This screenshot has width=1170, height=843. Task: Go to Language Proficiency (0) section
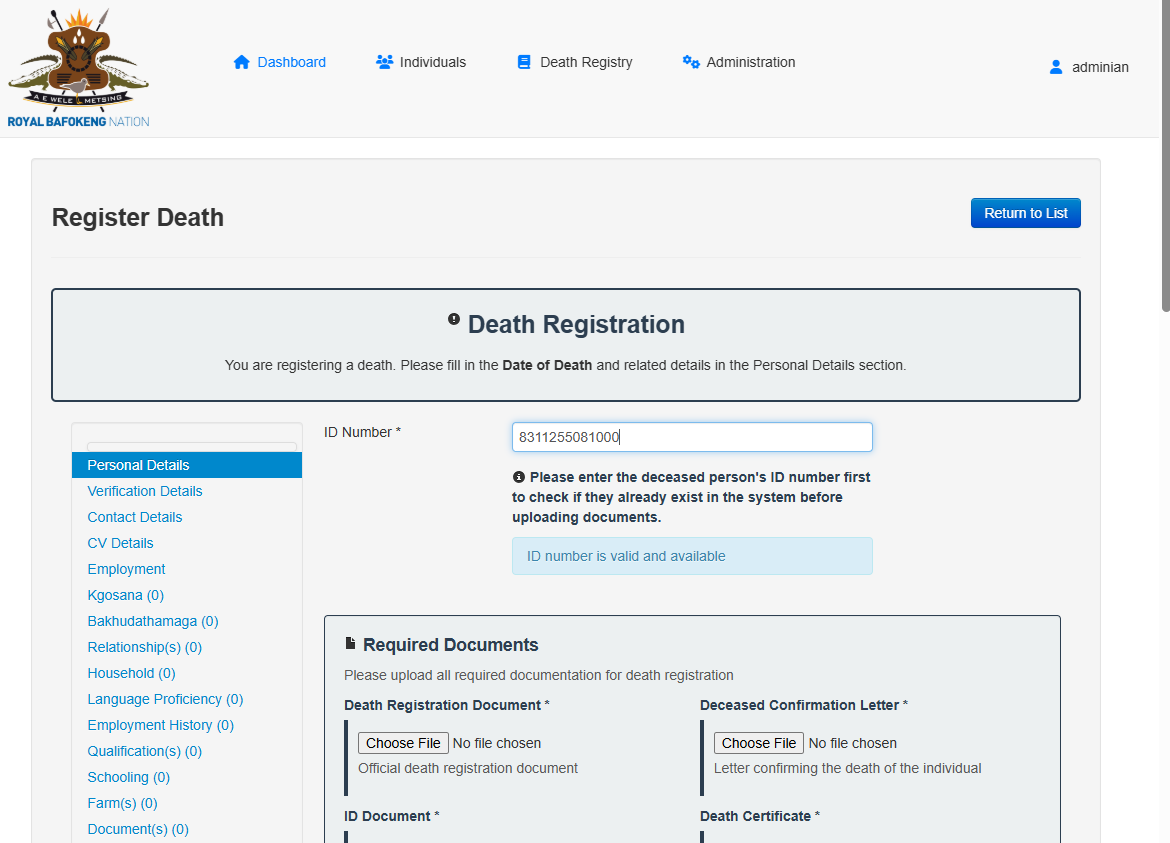click(x=165, y=699)
